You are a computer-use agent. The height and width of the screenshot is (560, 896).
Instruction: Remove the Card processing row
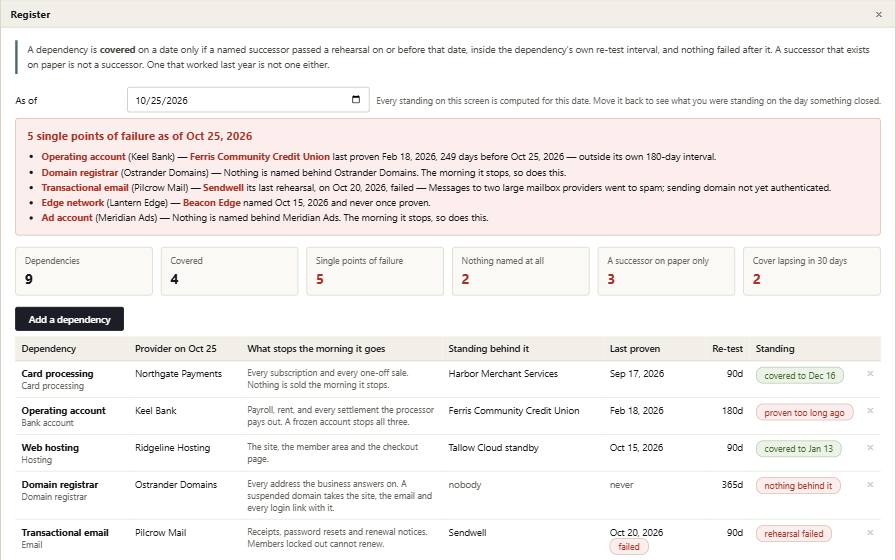click(870, 374)
